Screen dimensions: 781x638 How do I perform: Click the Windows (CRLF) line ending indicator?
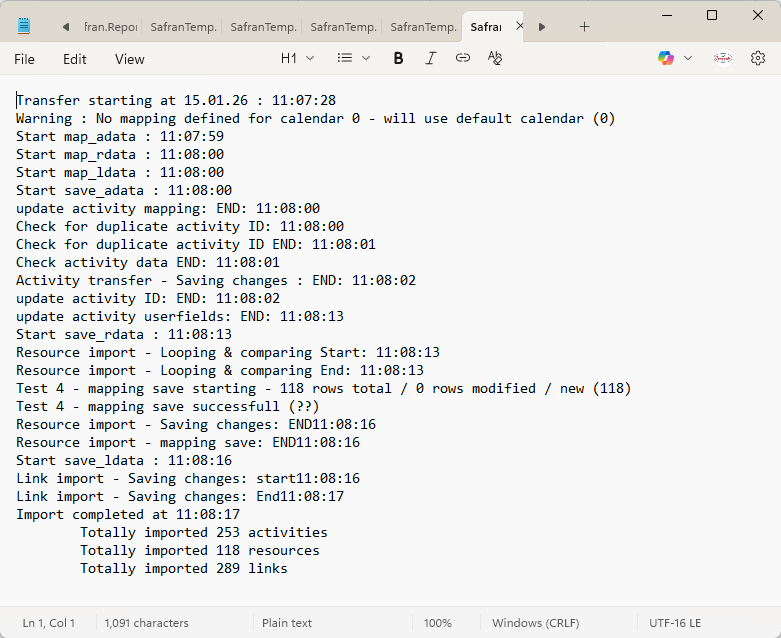535,623
